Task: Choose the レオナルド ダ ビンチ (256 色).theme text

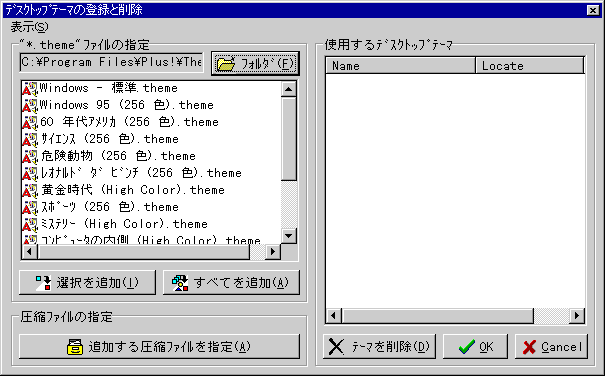Action: pos(141,173)
